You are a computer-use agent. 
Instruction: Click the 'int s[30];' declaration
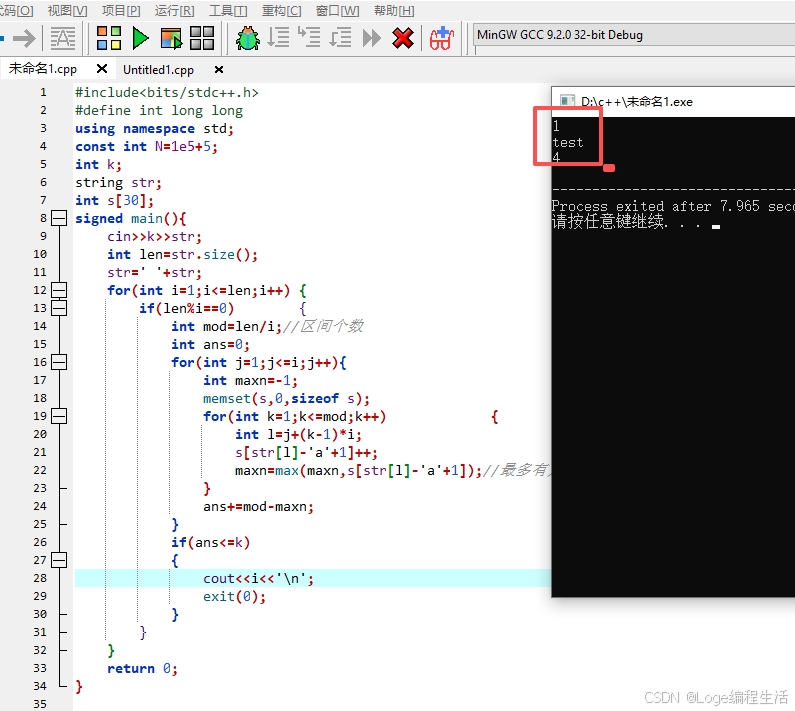click(x=115, y=200)
